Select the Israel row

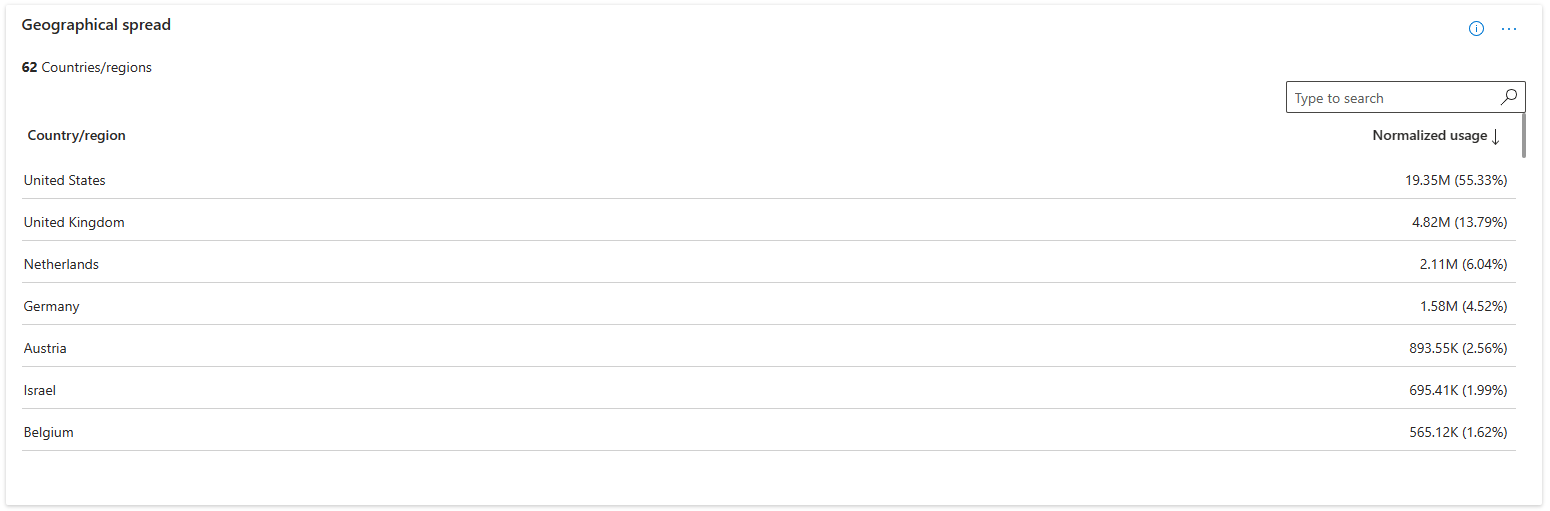coord(769,389)
